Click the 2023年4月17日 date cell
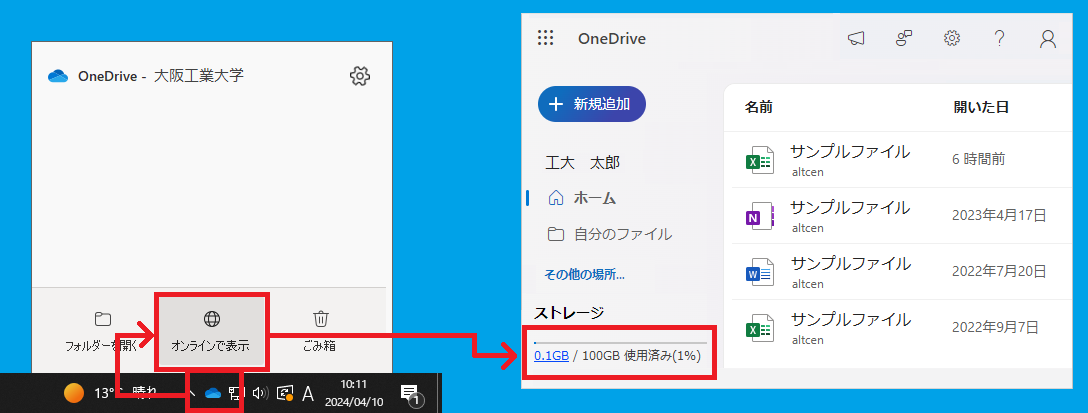 (998, 215)
